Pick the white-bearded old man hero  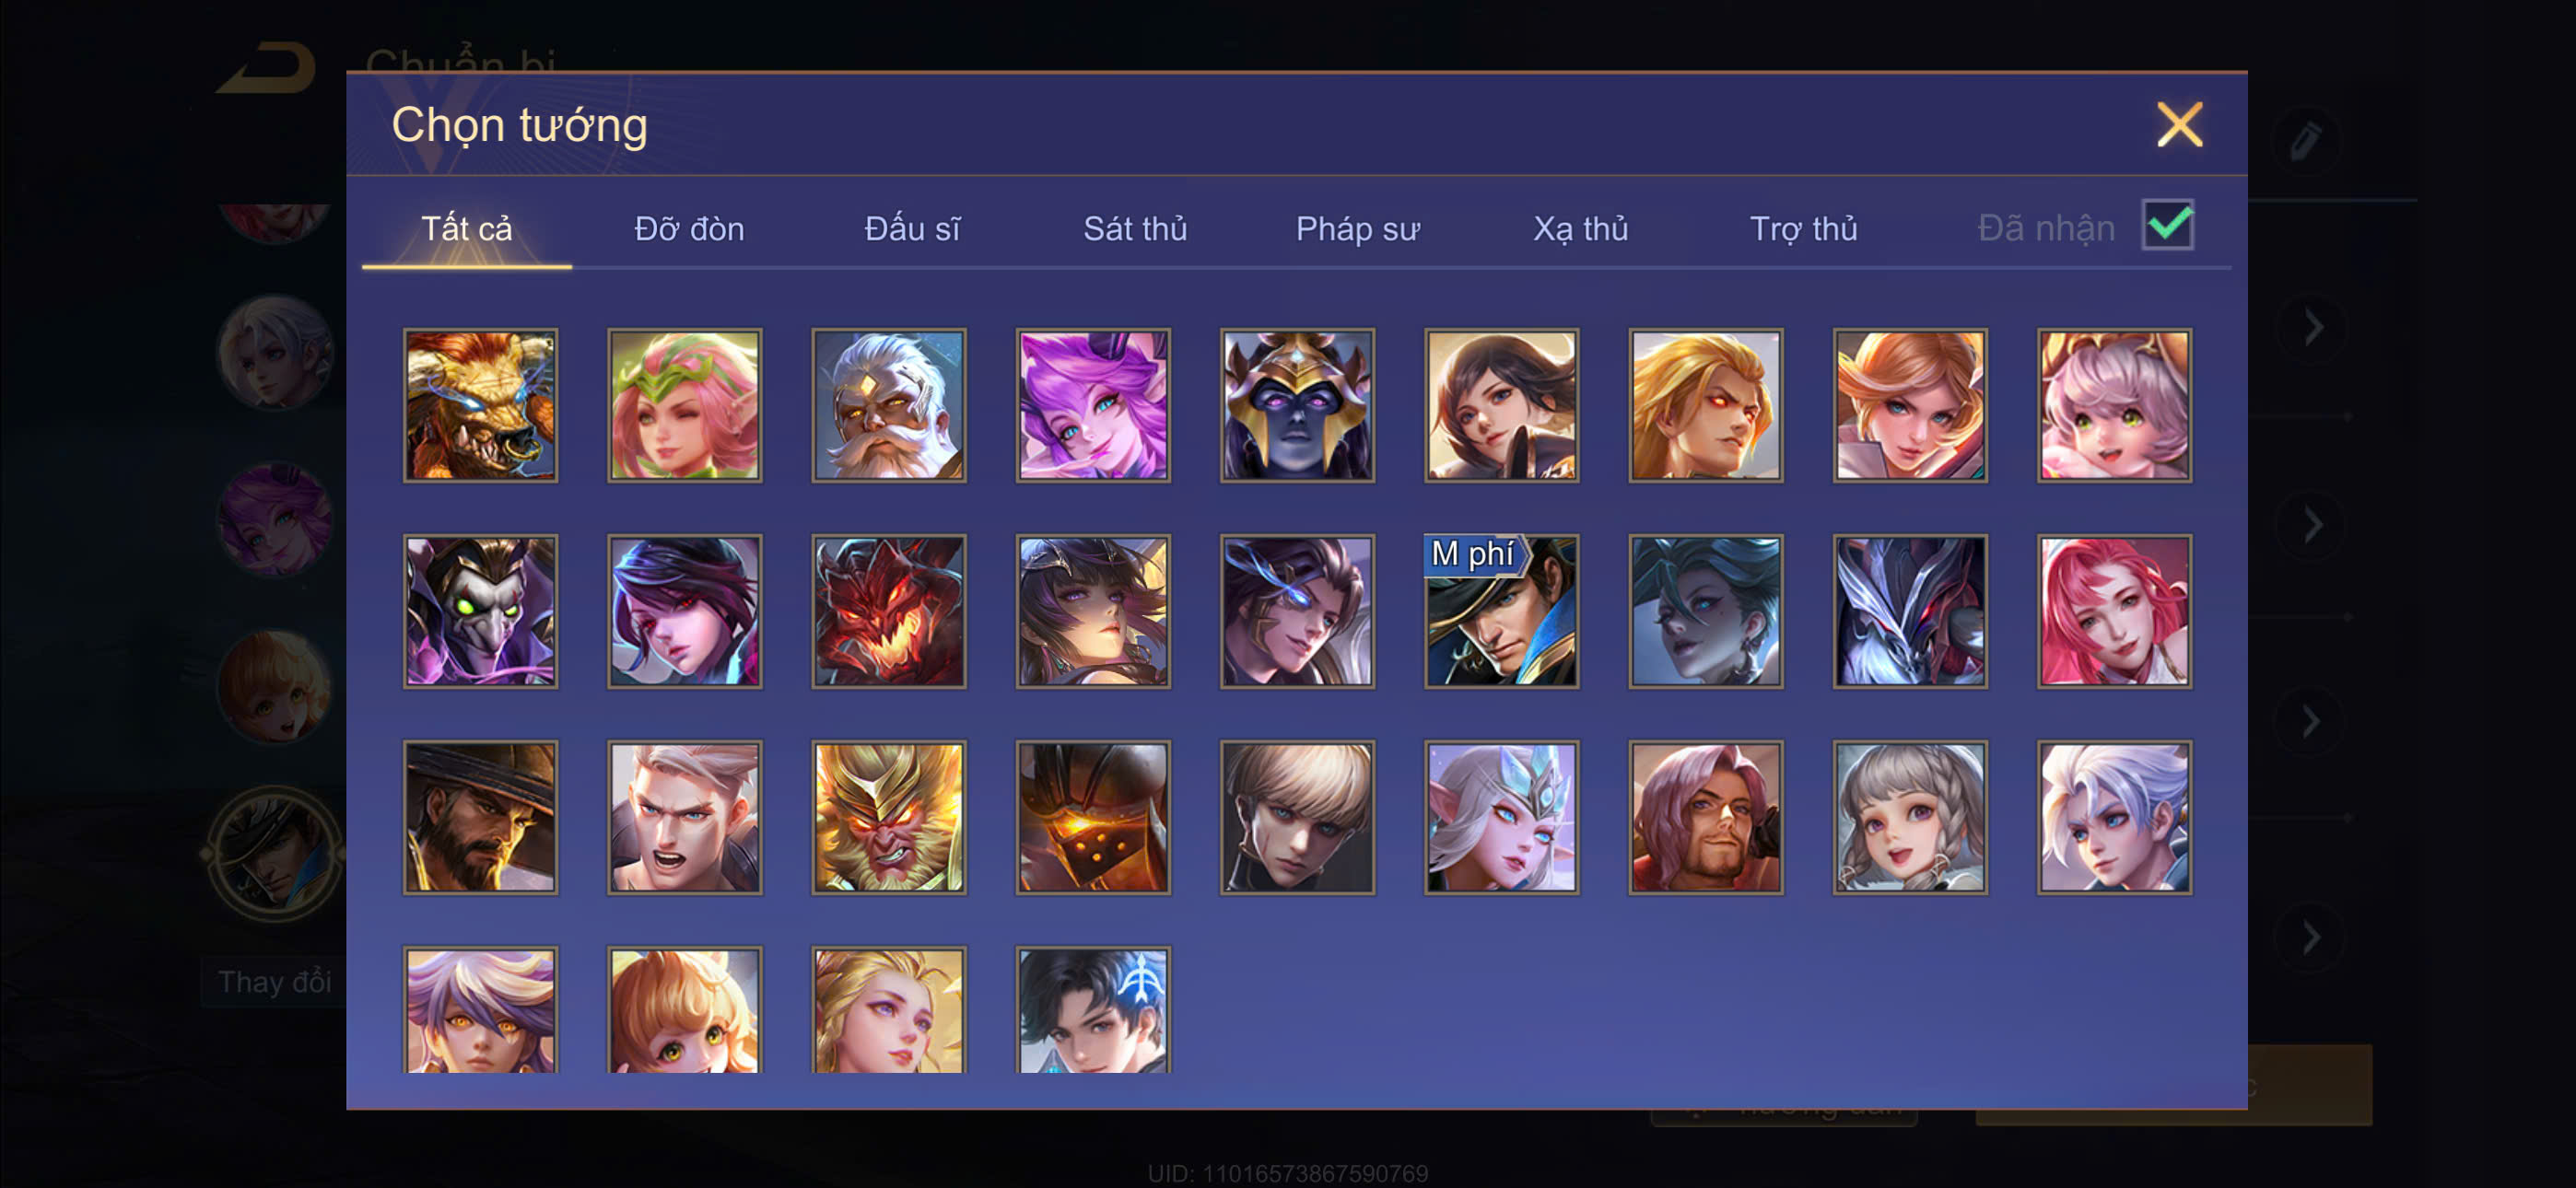pos(888,405)
